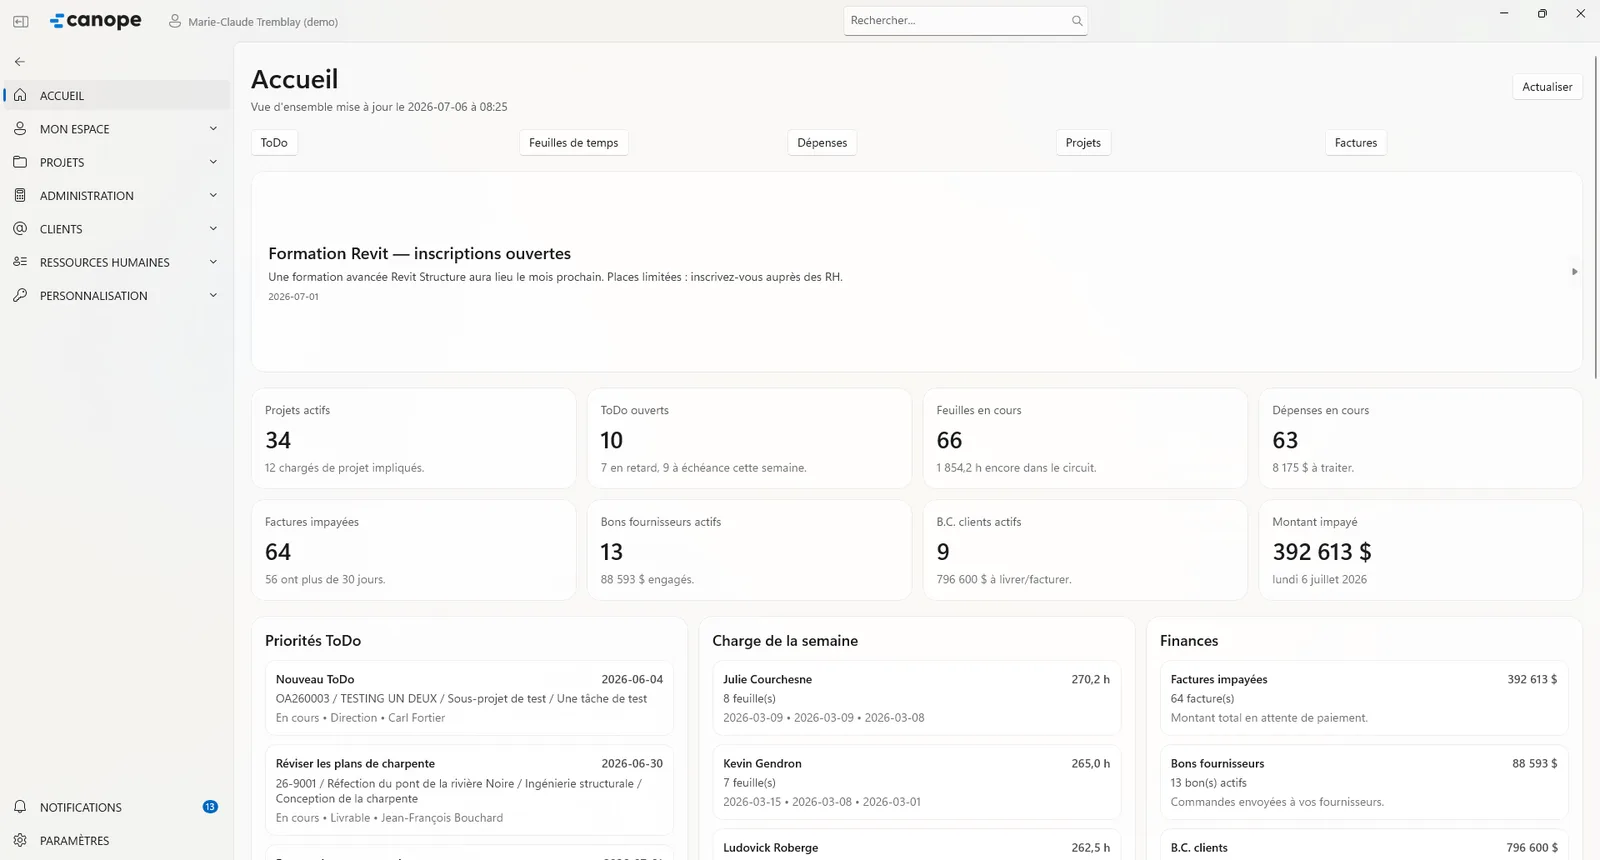Click the Canope logo
The image size is (1600, 860).
click(x=96, y=20)
